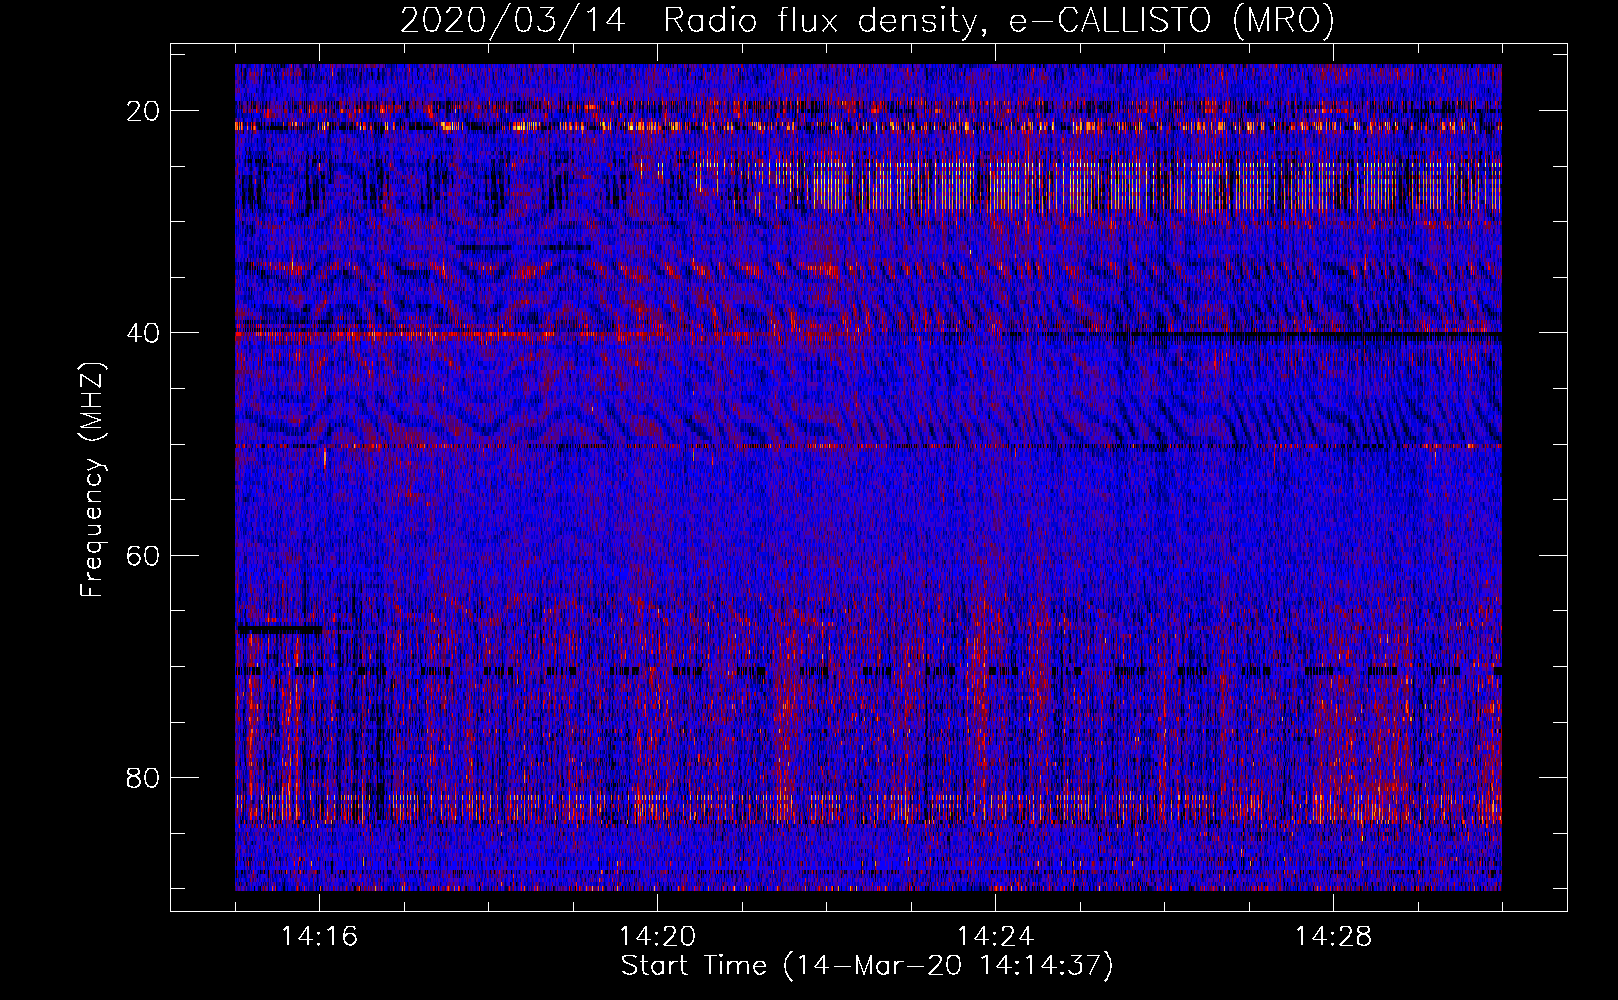The width and height of the screenshot is (1618, 1000).
Task: Click the 60 MHz frequency tick label
Action: tap(144, 555)
